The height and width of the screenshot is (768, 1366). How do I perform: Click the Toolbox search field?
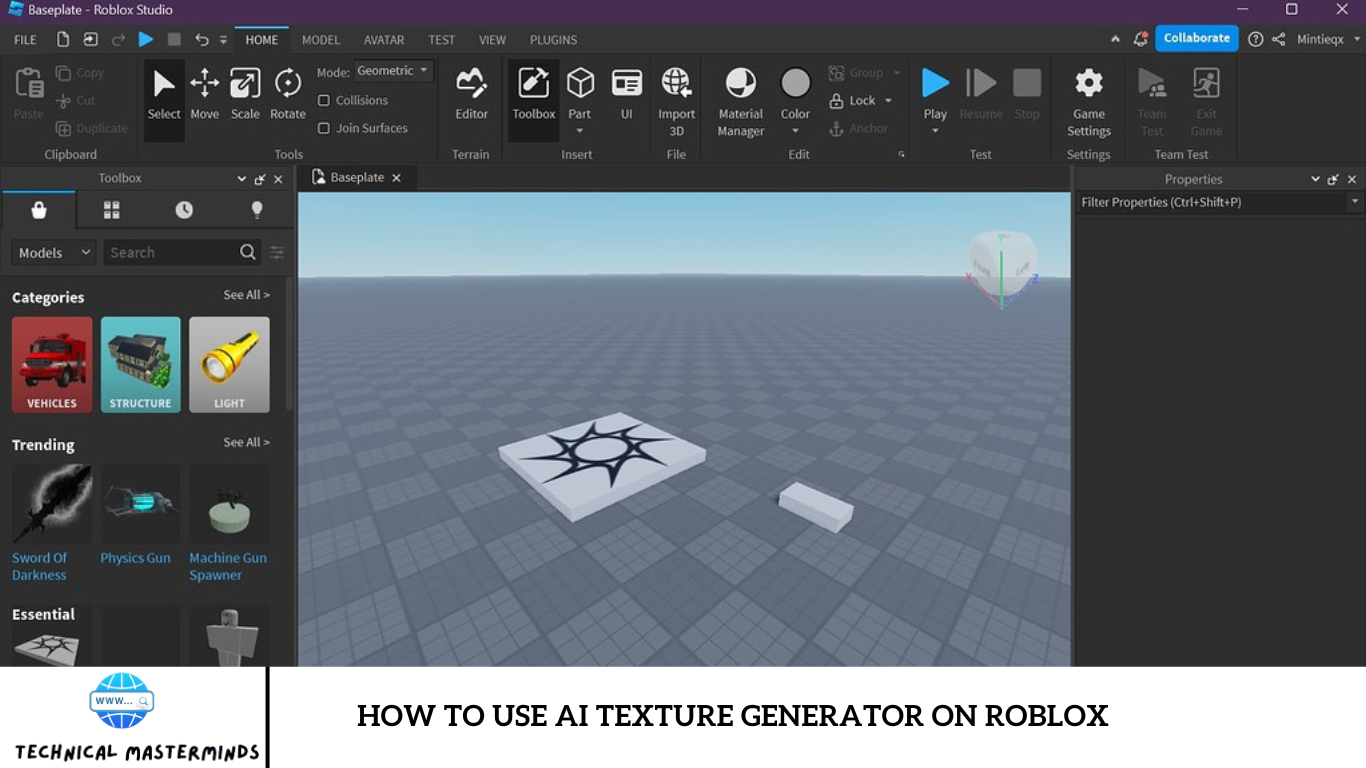[x=170, y=253]
